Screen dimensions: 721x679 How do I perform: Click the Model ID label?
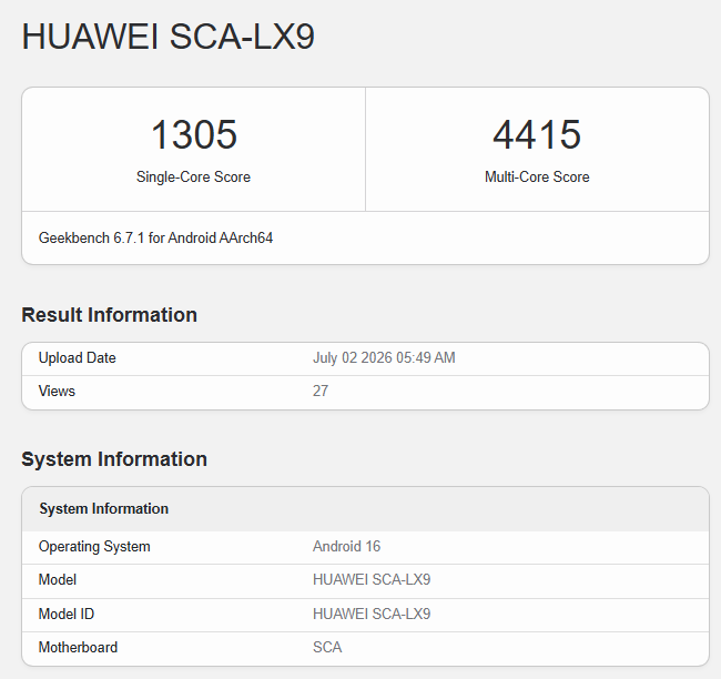click(x=66, y=614)
